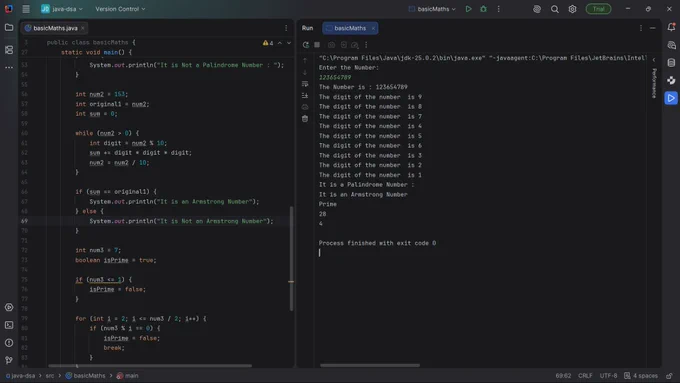
Task: Open Run panel options menu
Action: pos(641,28)
